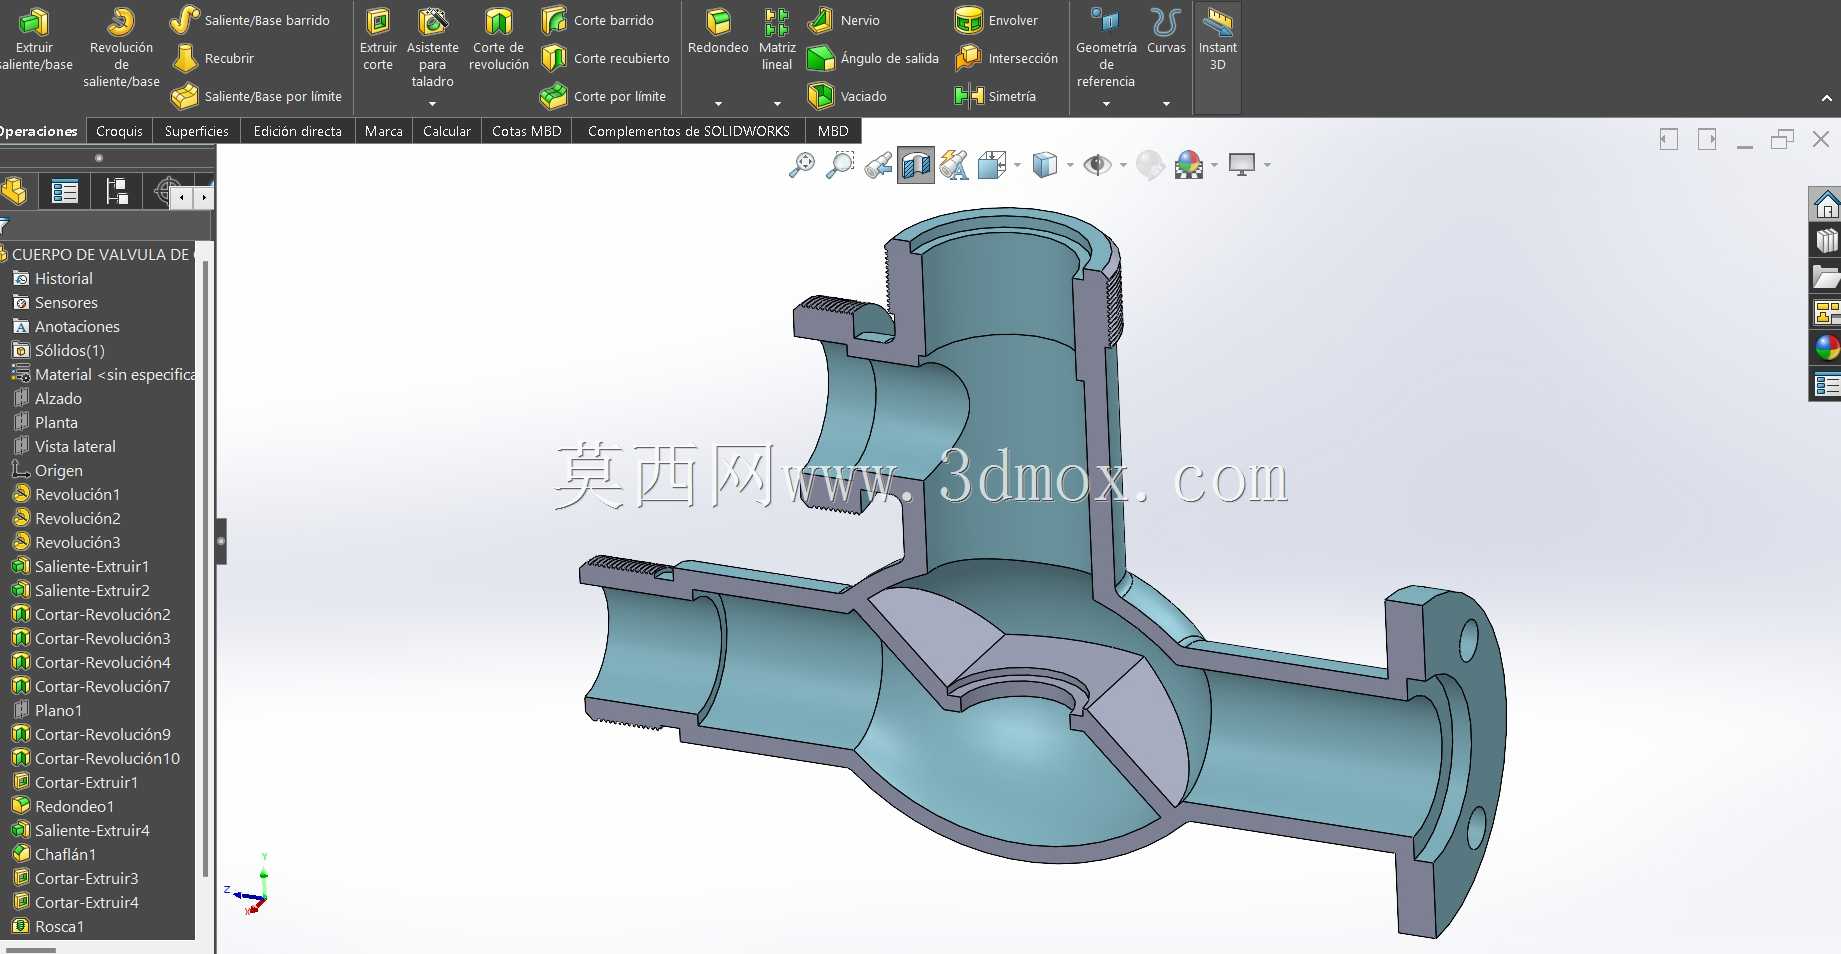Open view orientation dropdown arrow

1017,165
